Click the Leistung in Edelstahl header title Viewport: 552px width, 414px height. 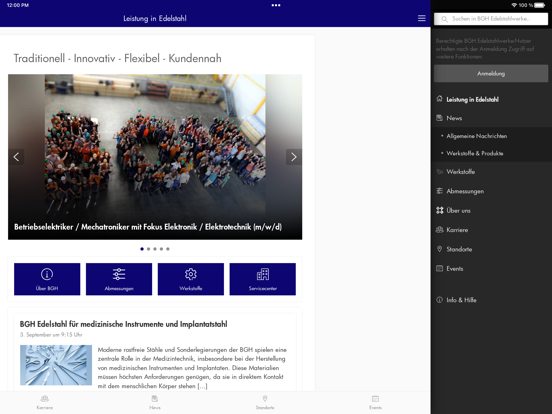coord(155,19)
